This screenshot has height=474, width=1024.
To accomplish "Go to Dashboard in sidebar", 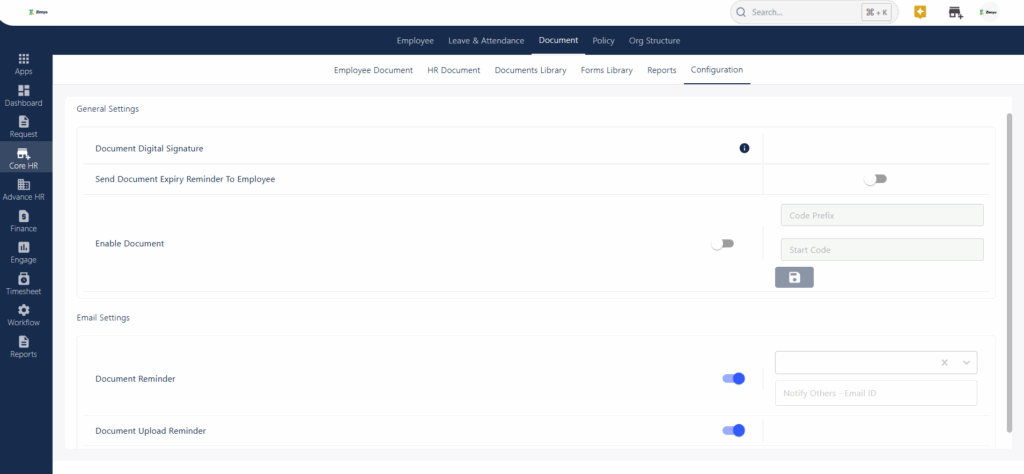I will (x=24, y=95).
